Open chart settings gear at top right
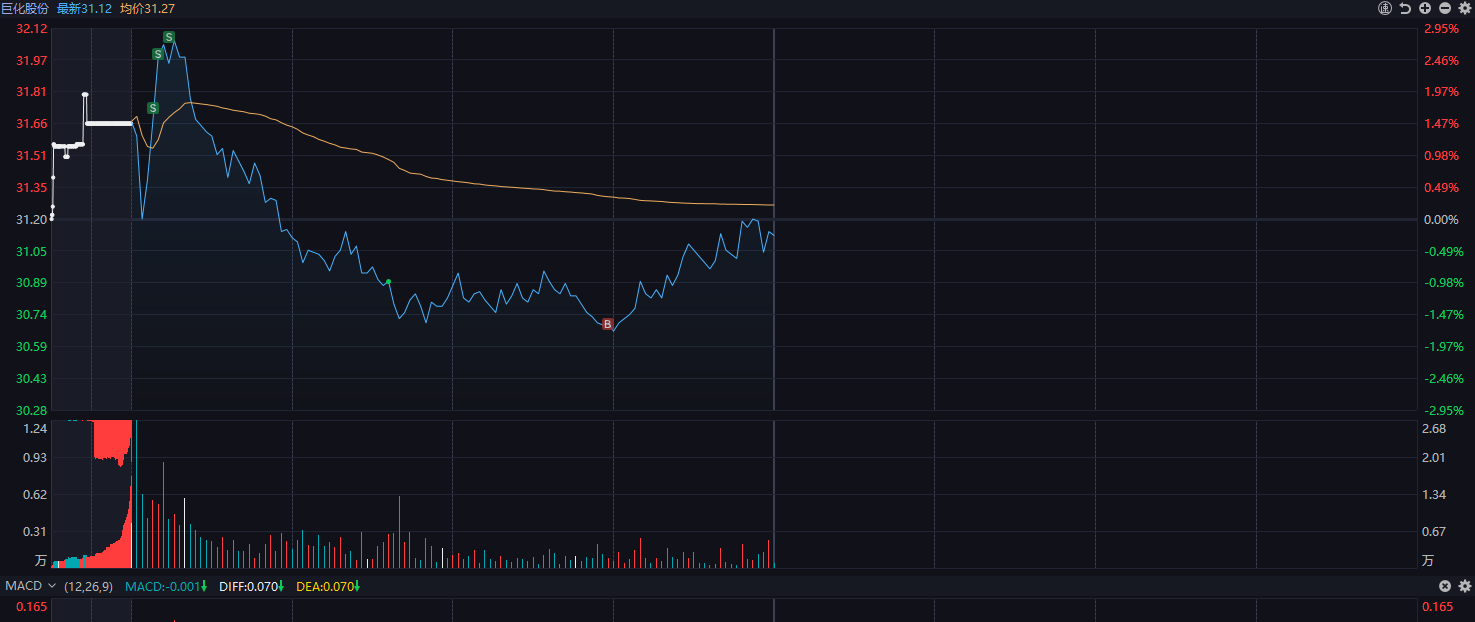Image resolution: width=1475 pixels, height=622 pixels. click(x=1465, y=8)
